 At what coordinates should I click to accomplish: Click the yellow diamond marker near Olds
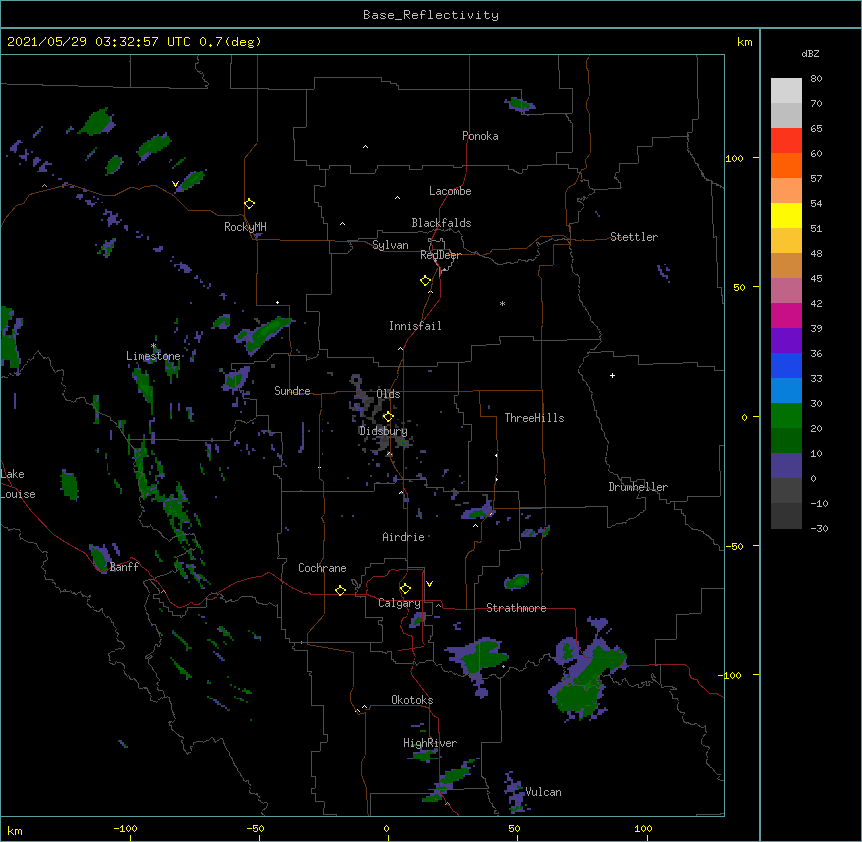388,417
